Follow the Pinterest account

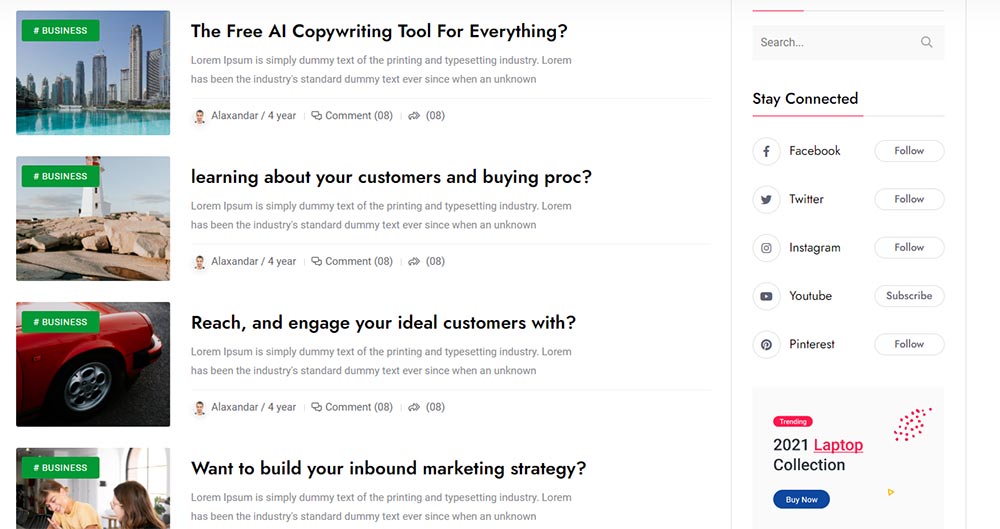[x=909, y=344]
